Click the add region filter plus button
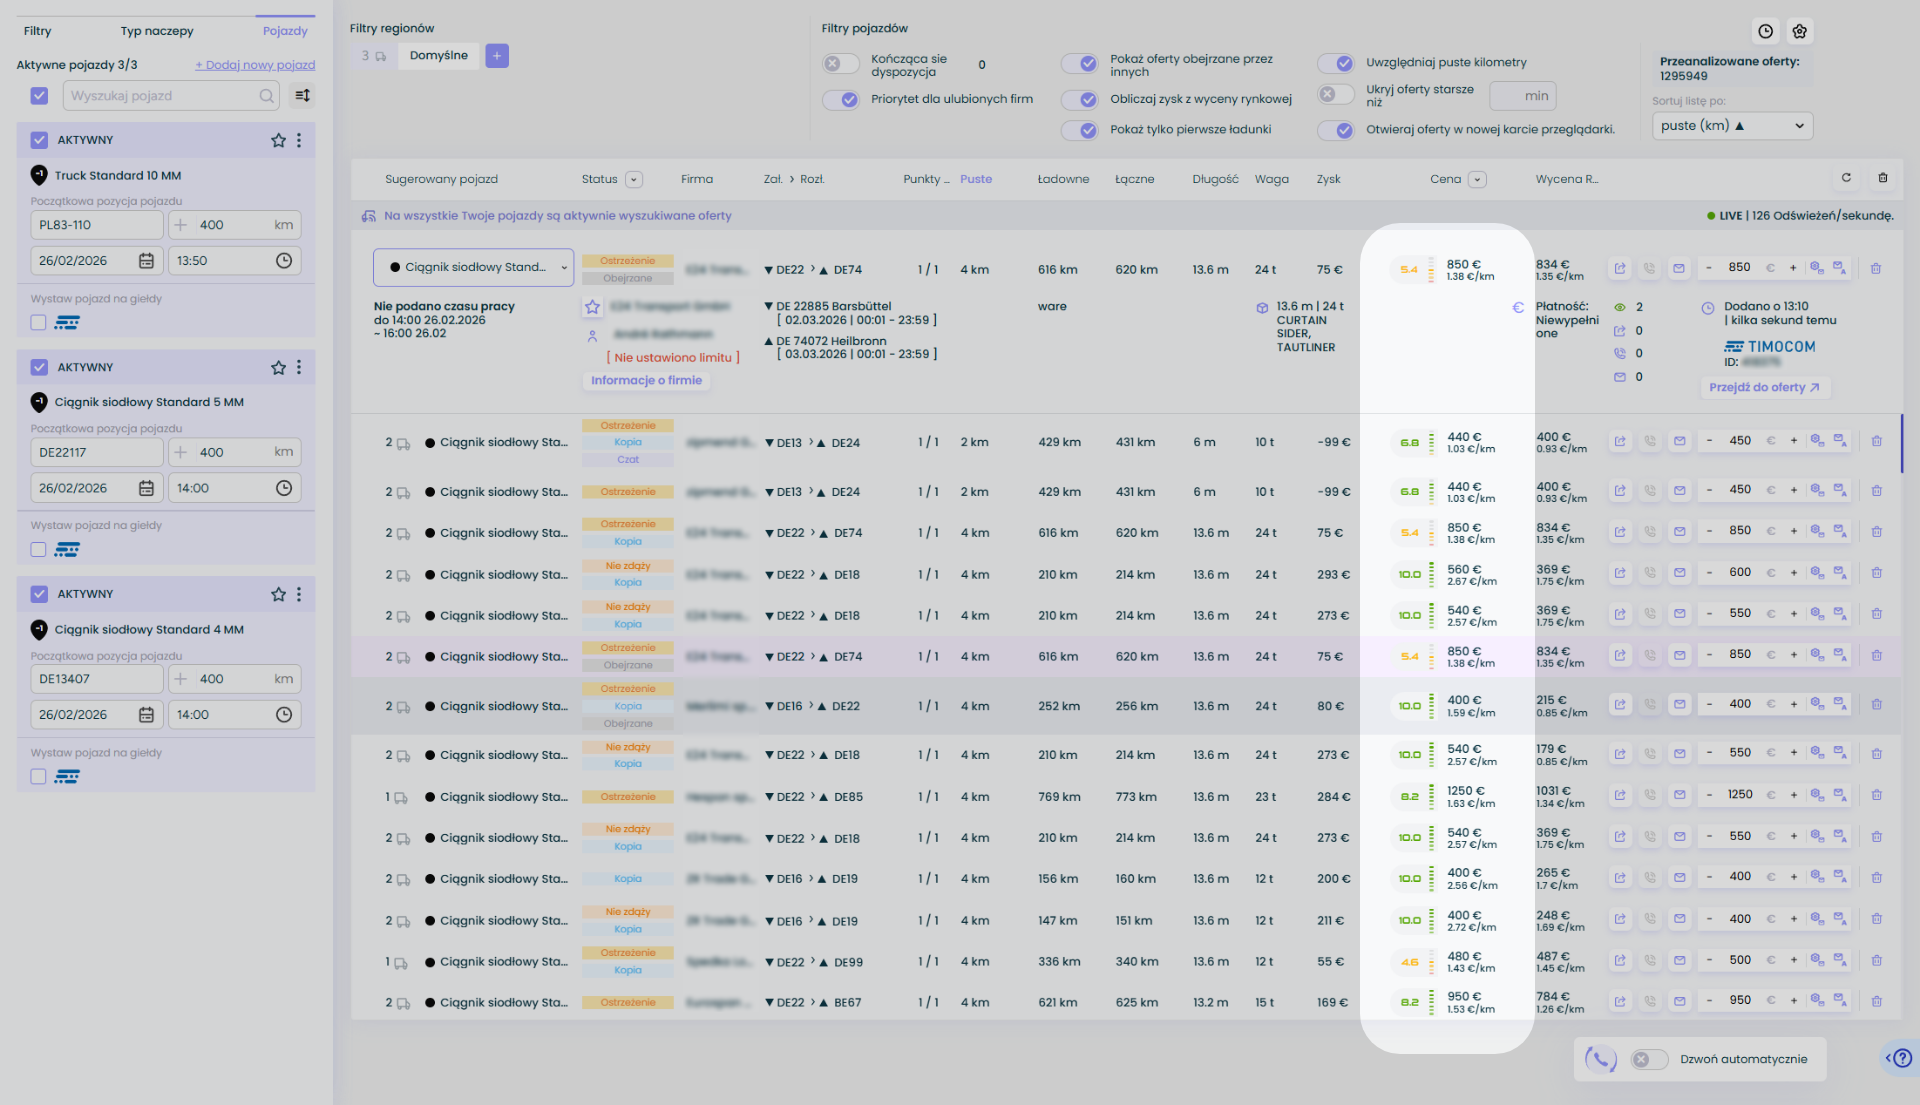Screen dimensions: 1920x1105 click(x=497, y=56)
